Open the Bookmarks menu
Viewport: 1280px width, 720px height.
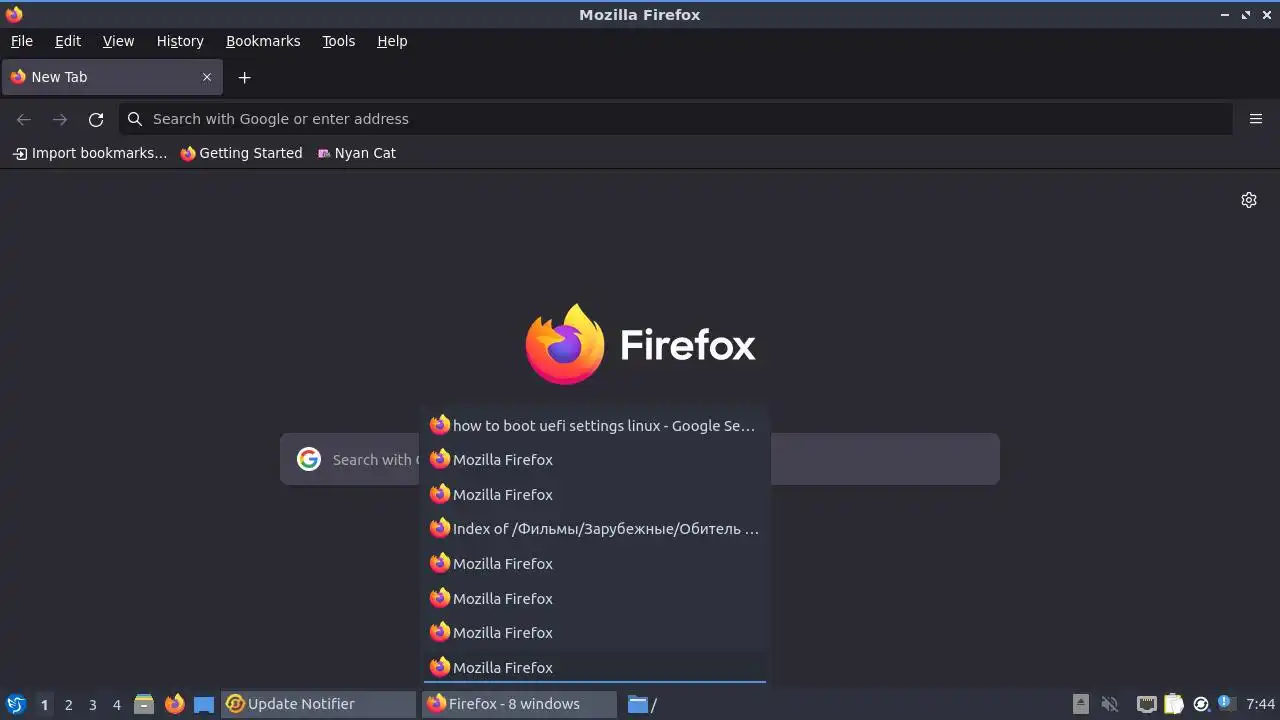(263, 41)
